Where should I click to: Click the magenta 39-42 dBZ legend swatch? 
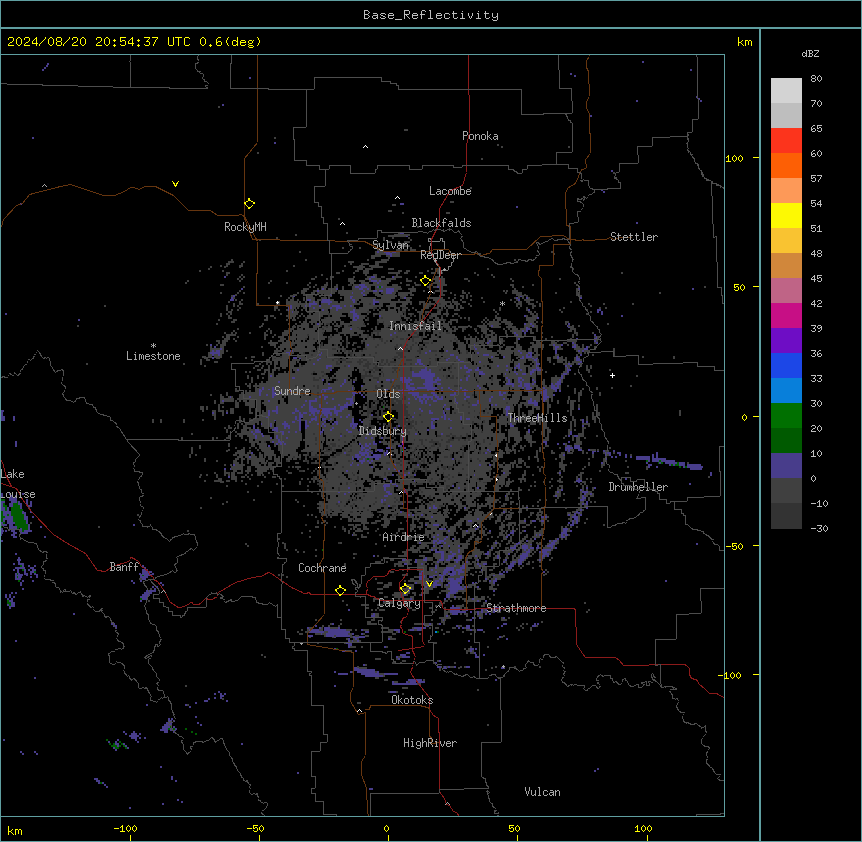click(x=786, y=315)
